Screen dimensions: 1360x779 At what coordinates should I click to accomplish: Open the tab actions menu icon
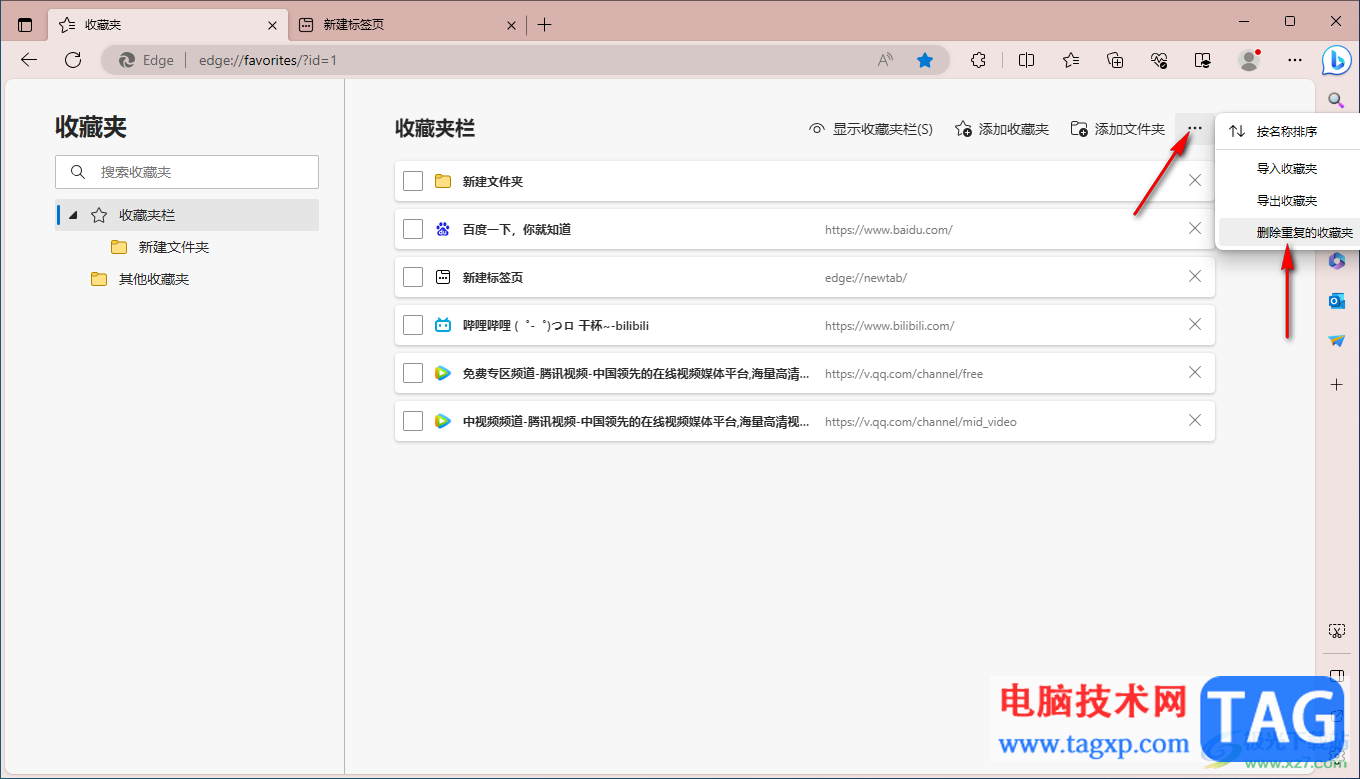tap(25, 25)
